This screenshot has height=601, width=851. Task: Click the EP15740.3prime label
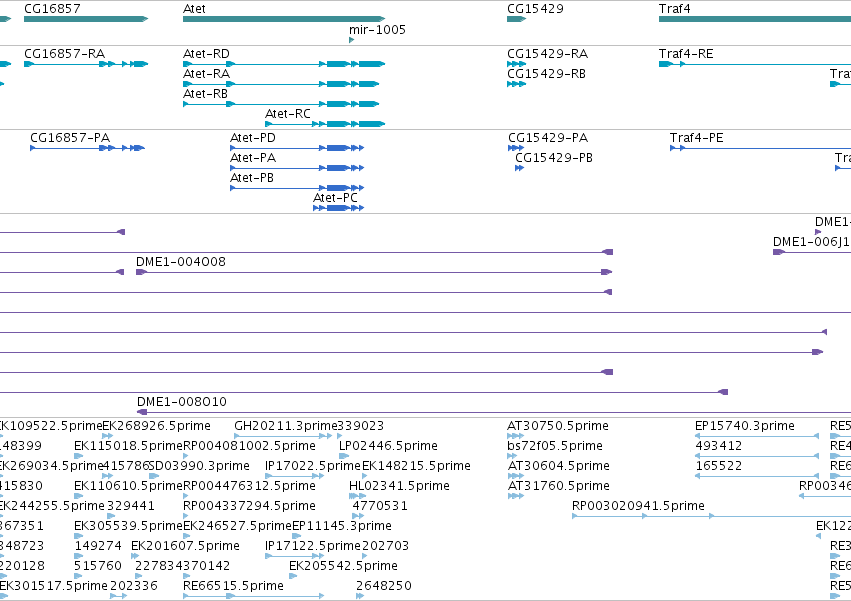click(745, 426)
